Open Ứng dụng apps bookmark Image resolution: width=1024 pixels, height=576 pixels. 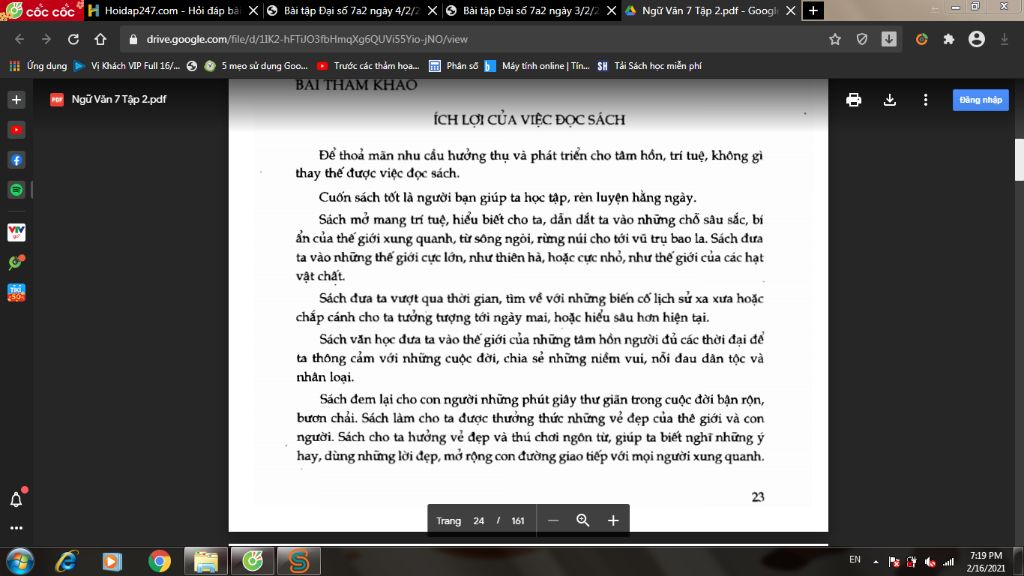[x=38, y=66]
